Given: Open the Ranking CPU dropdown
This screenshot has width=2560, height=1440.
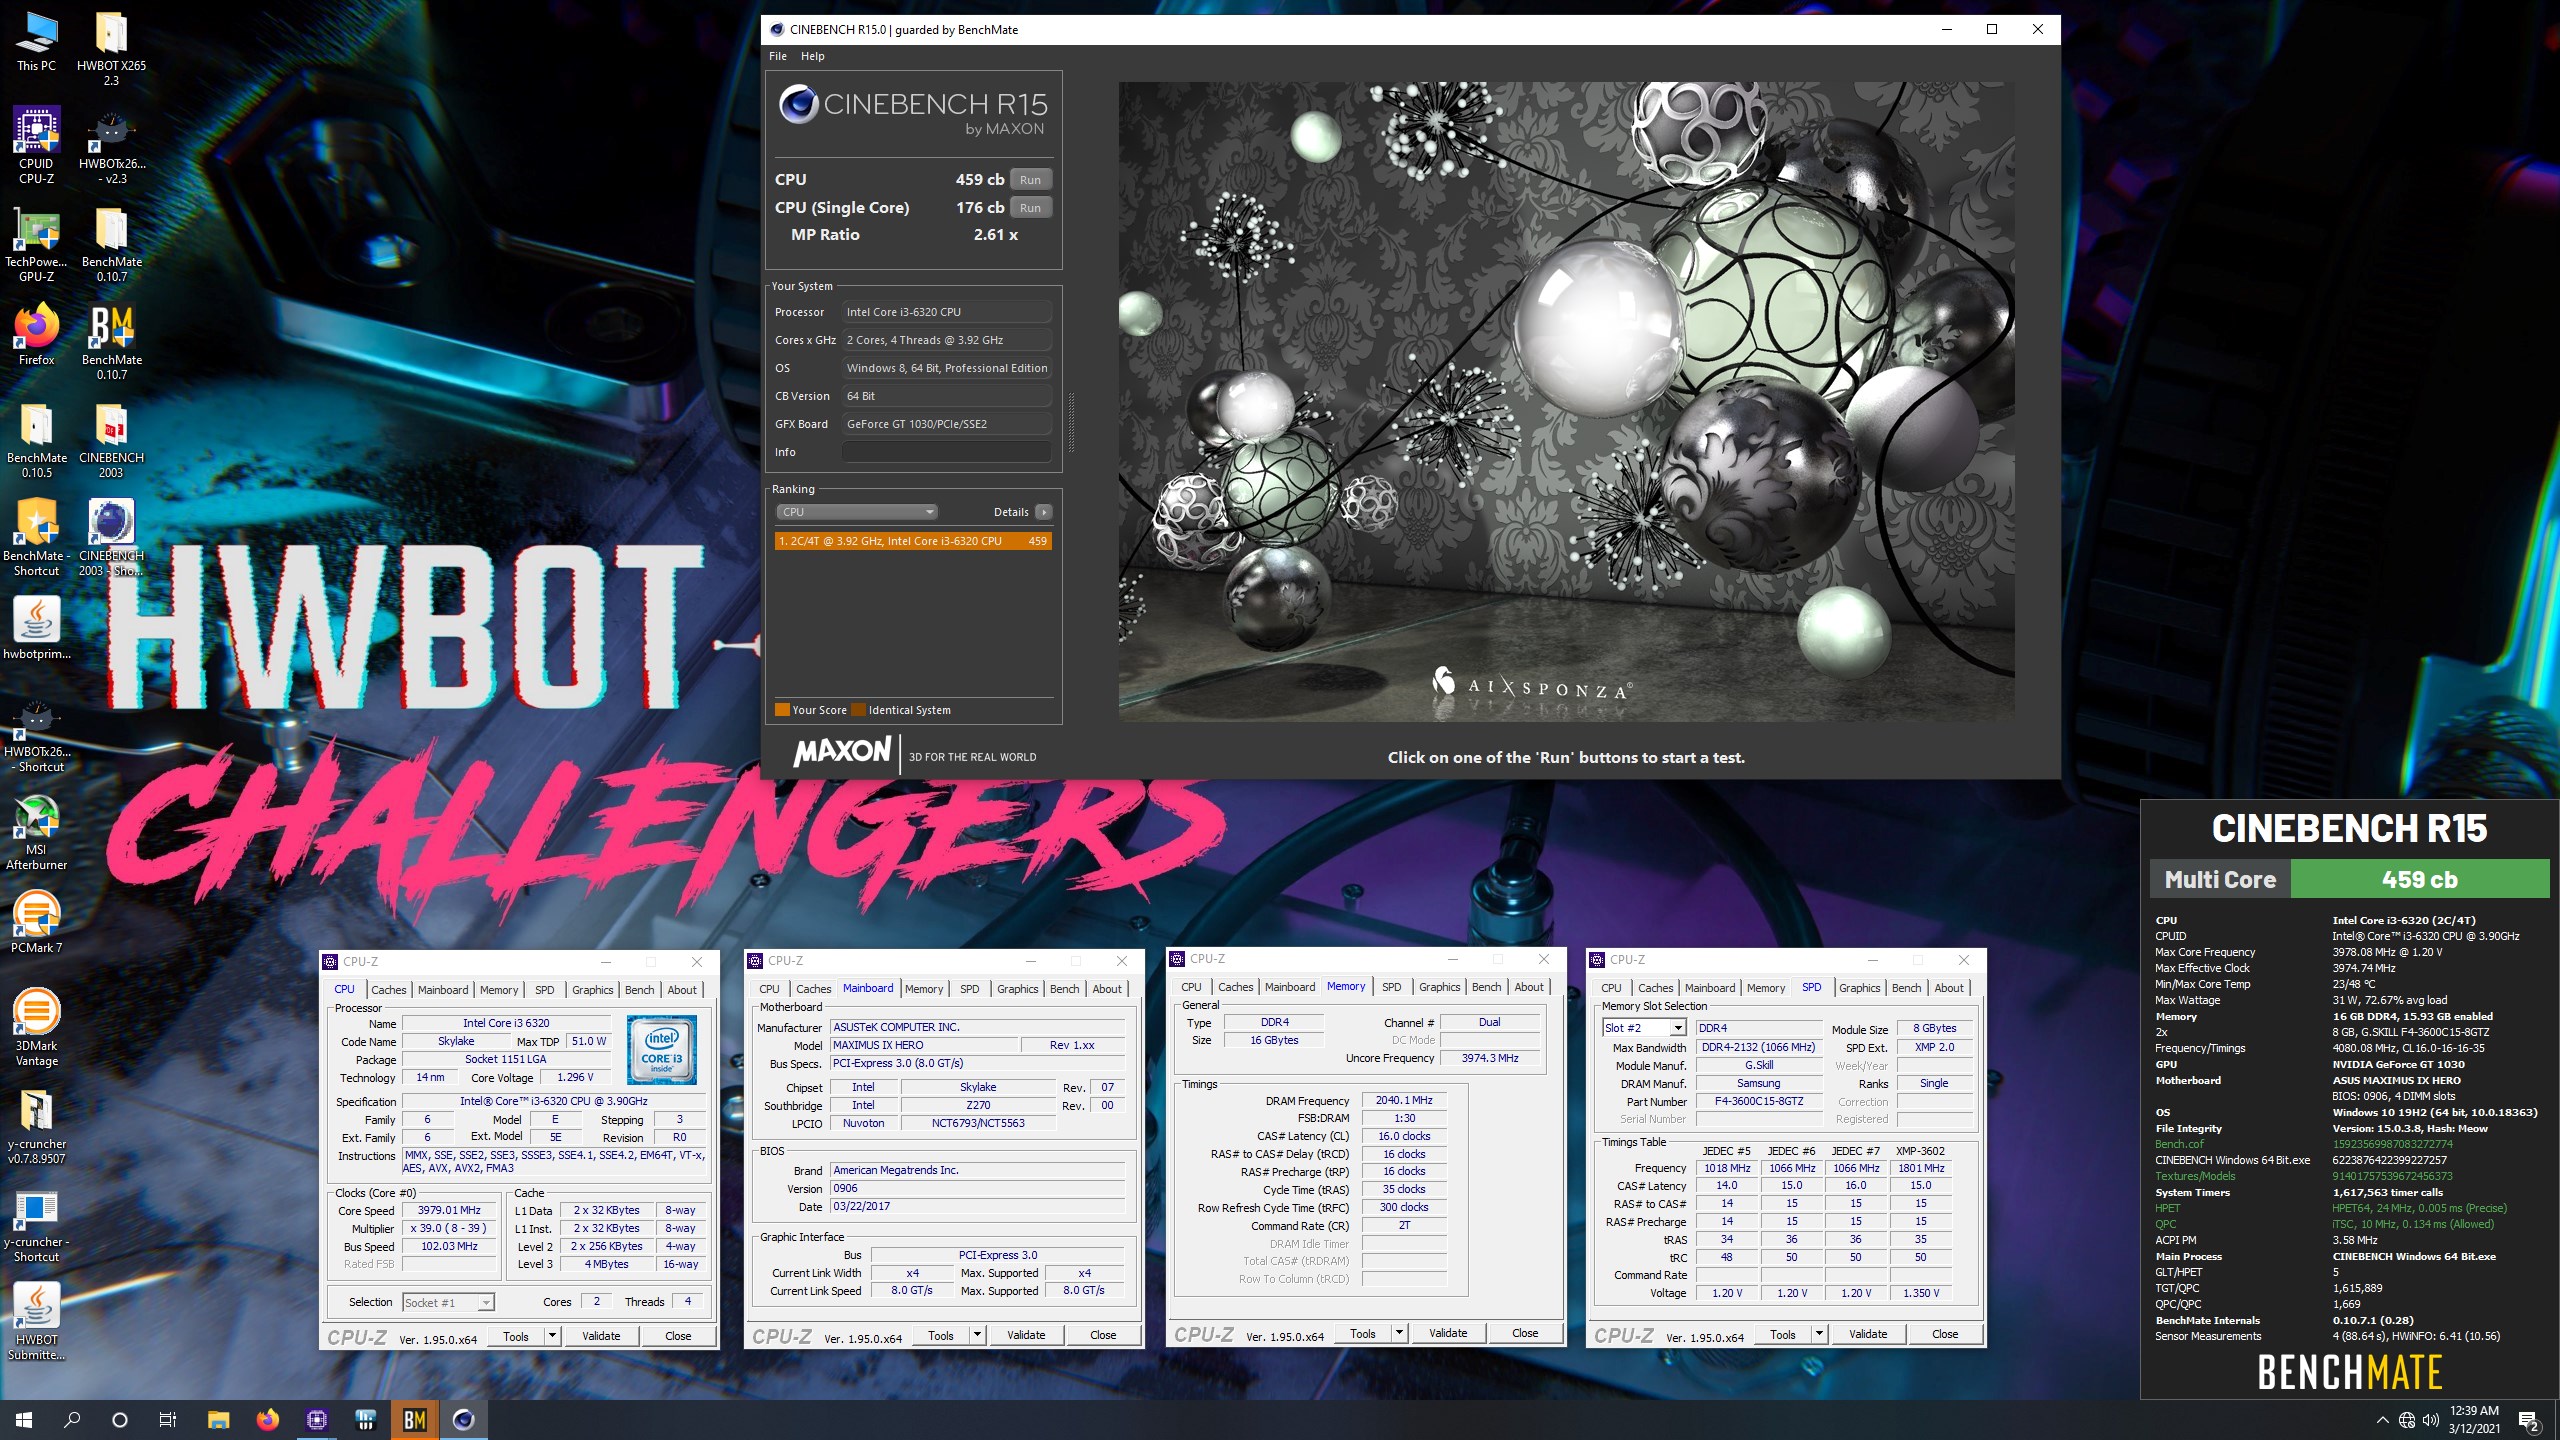Looking at the screenshot, I should coord(857,512).
